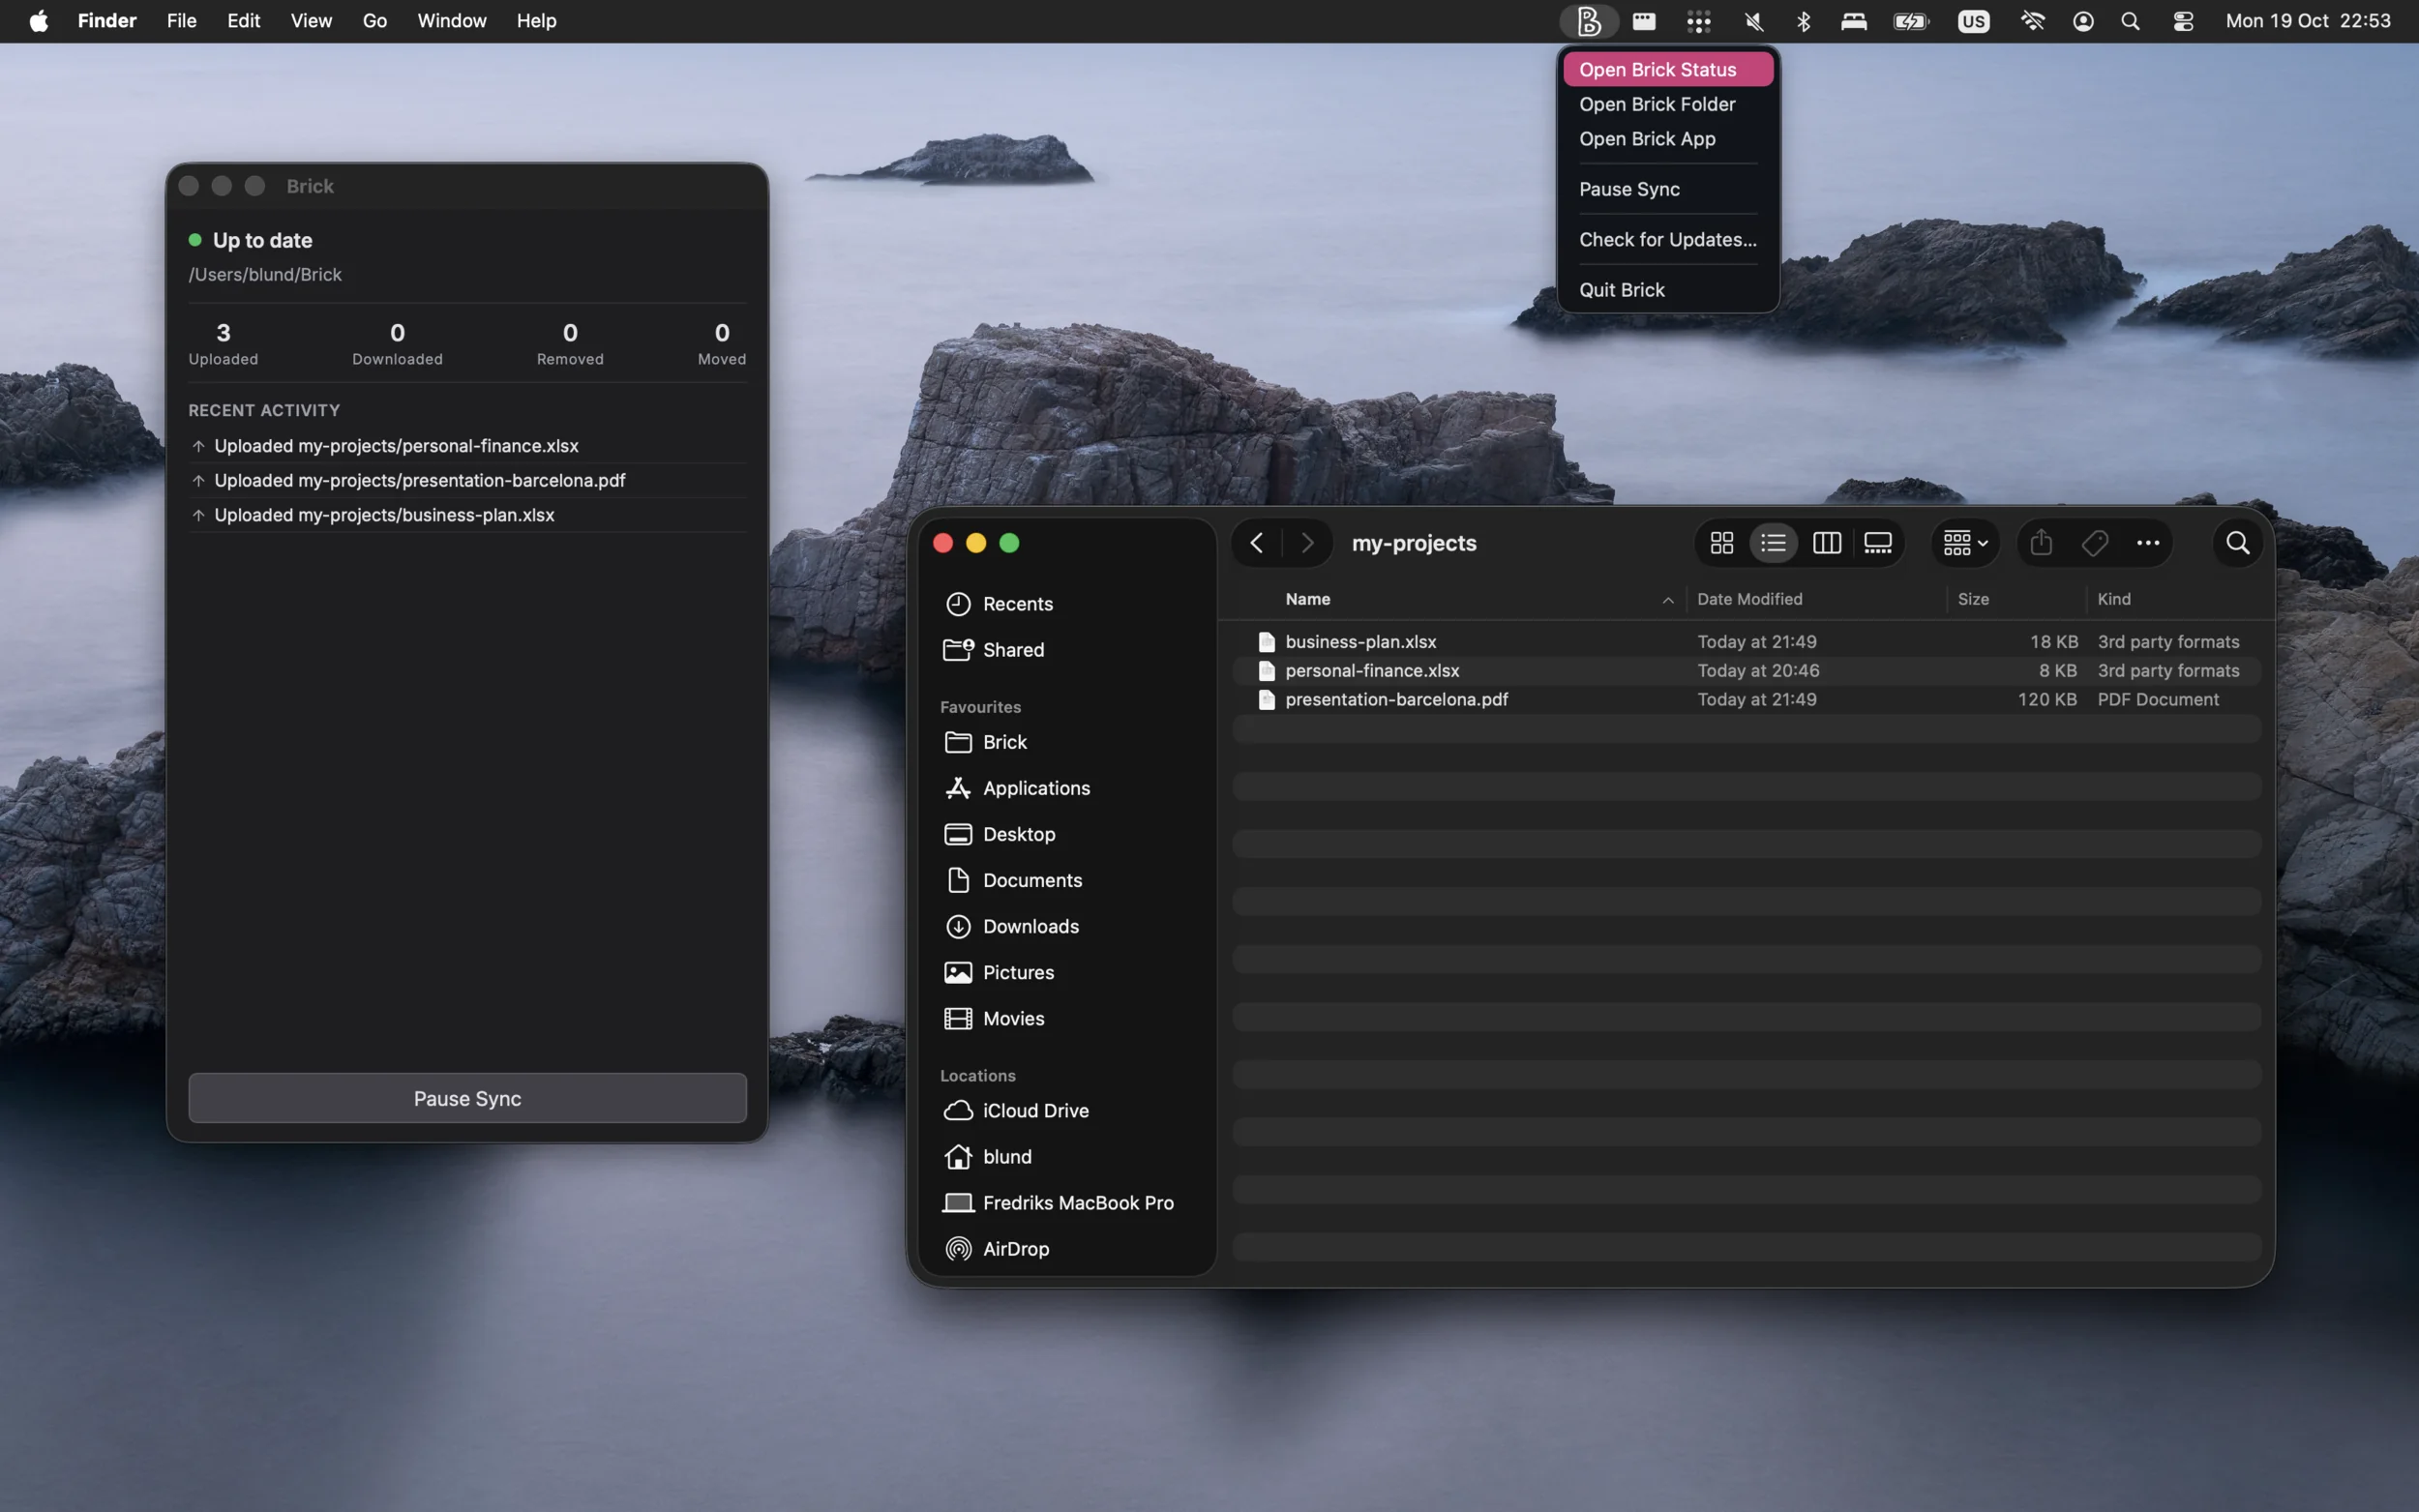Open Brick folder in Finder sidebar

[x=1066, y=742]
